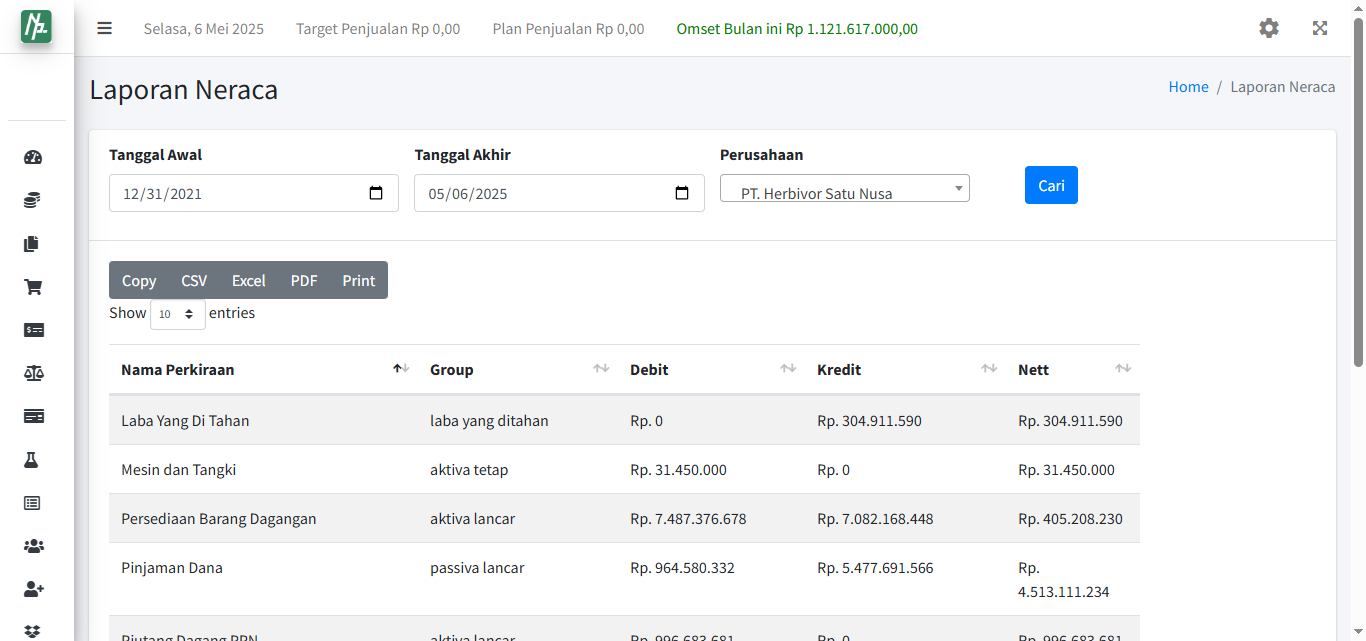Click the PDF export button
The height and width of the screenshot is (641, 1366).
pos(304,281)
